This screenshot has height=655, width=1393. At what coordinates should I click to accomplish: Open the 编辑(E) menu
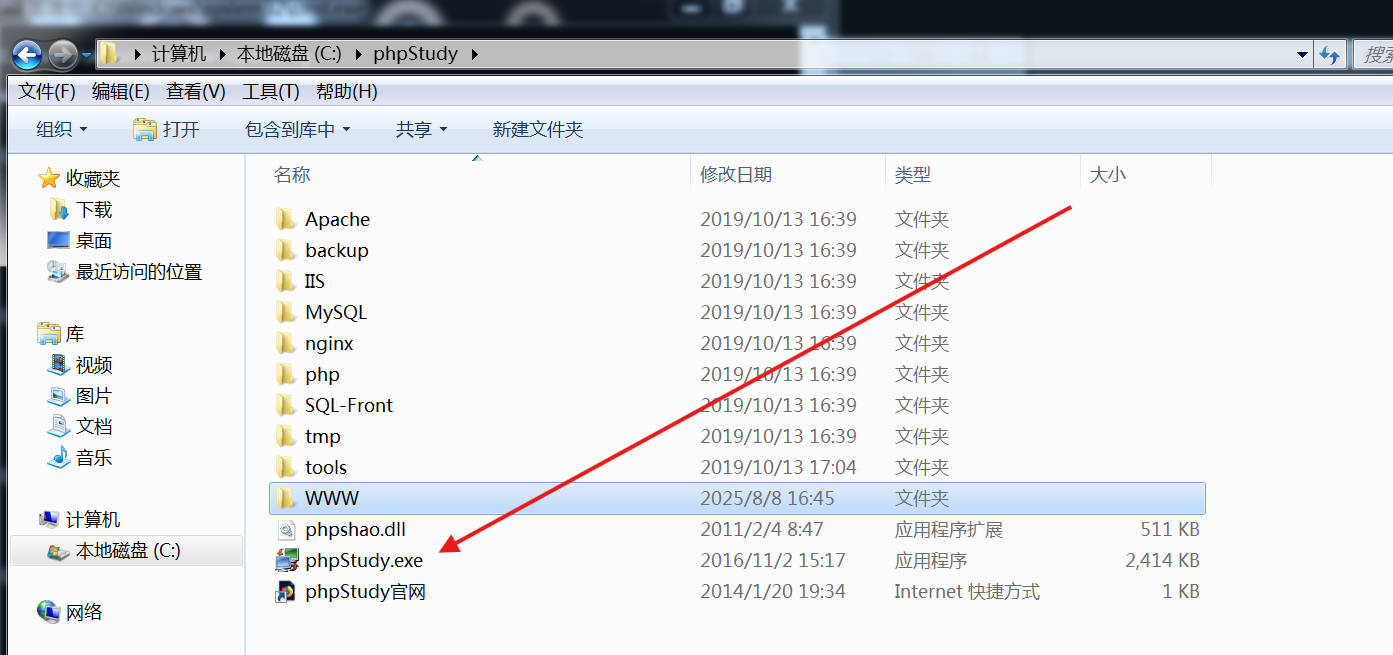[121, 92]
